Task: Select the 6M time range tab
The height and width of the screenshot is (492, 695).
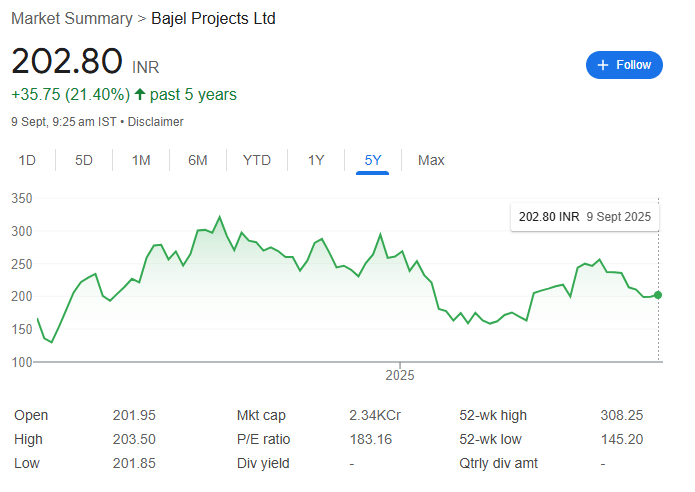Action: [198, 160]
